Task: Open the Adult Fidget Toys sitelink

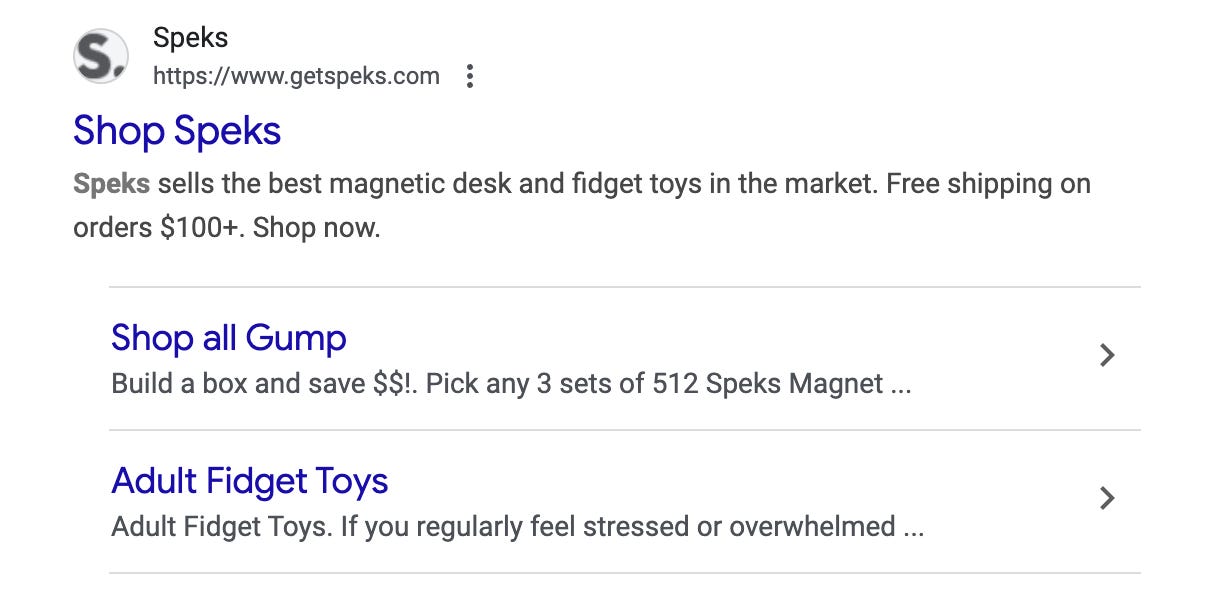Action: [x=249, y=481]
